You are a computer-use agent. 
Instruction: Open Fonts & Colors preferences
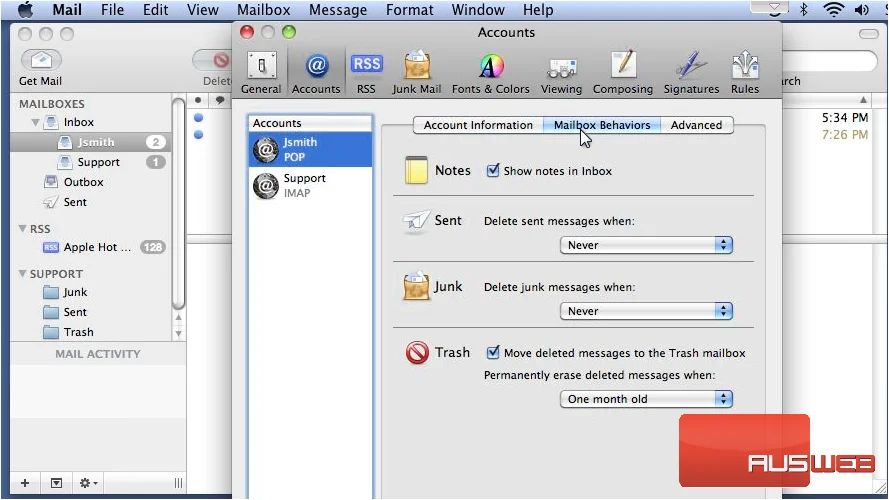coord(490,73)
